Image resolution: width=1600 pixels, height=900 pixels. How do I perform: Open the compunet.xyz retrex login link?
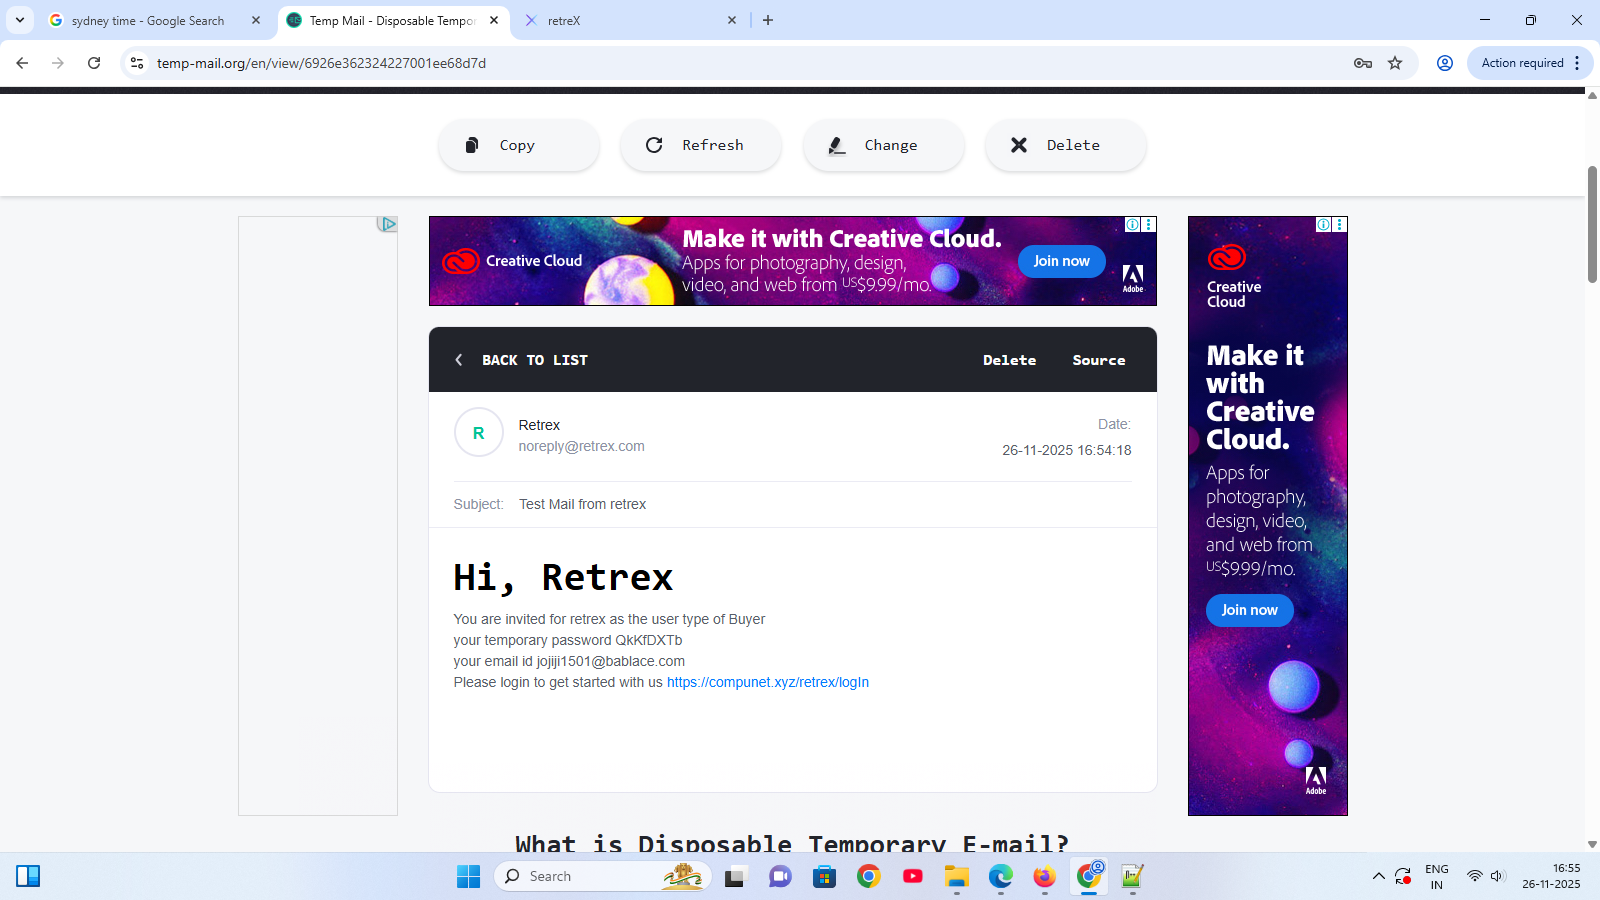(x=767, y=682)
